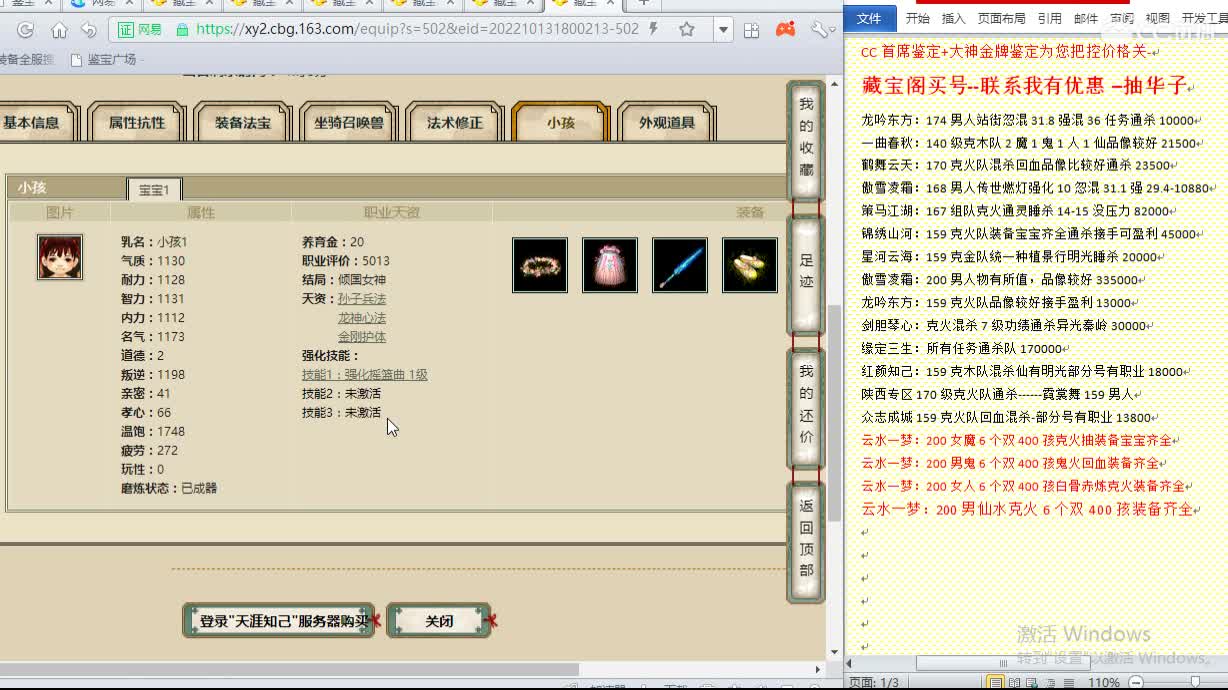Screen dimensions: 1228x690
Task: Open the Word 页面布局 ribbon tab
Action: tap(1001, 18)
